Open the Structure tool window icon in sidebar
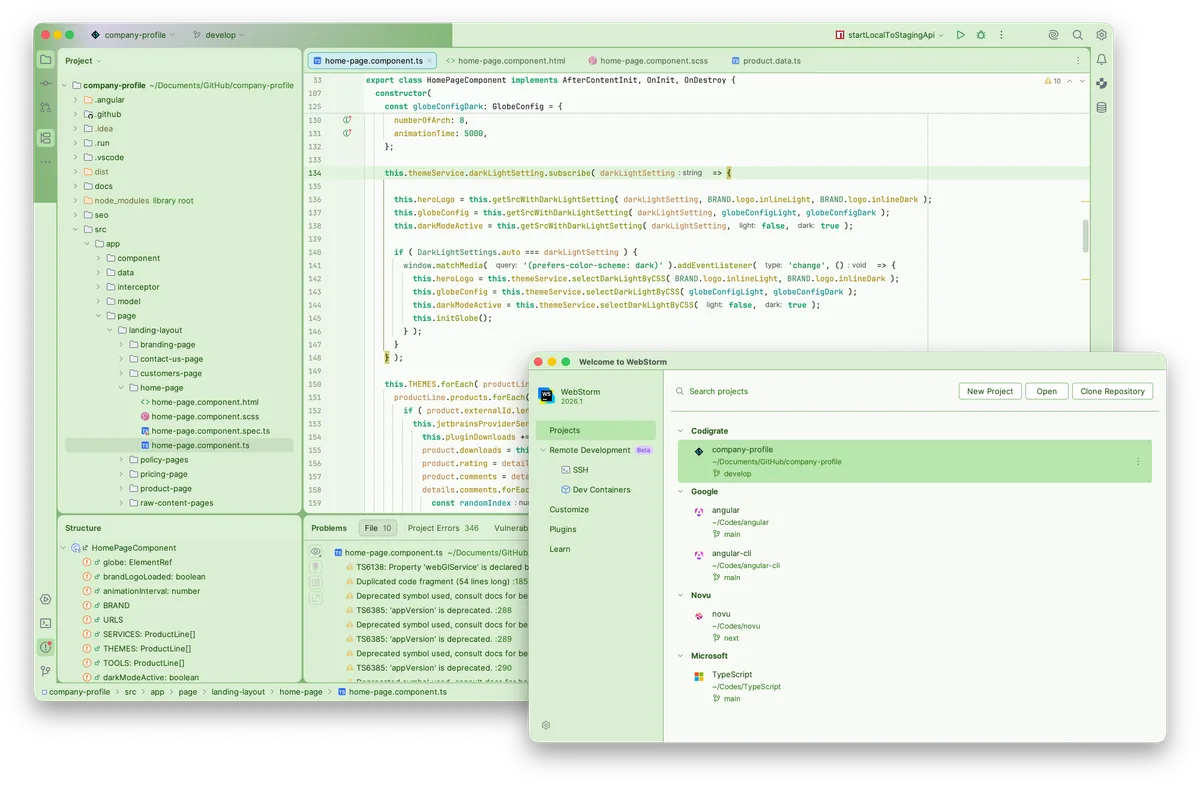The image size is (1200, 787). coord(45,138)
